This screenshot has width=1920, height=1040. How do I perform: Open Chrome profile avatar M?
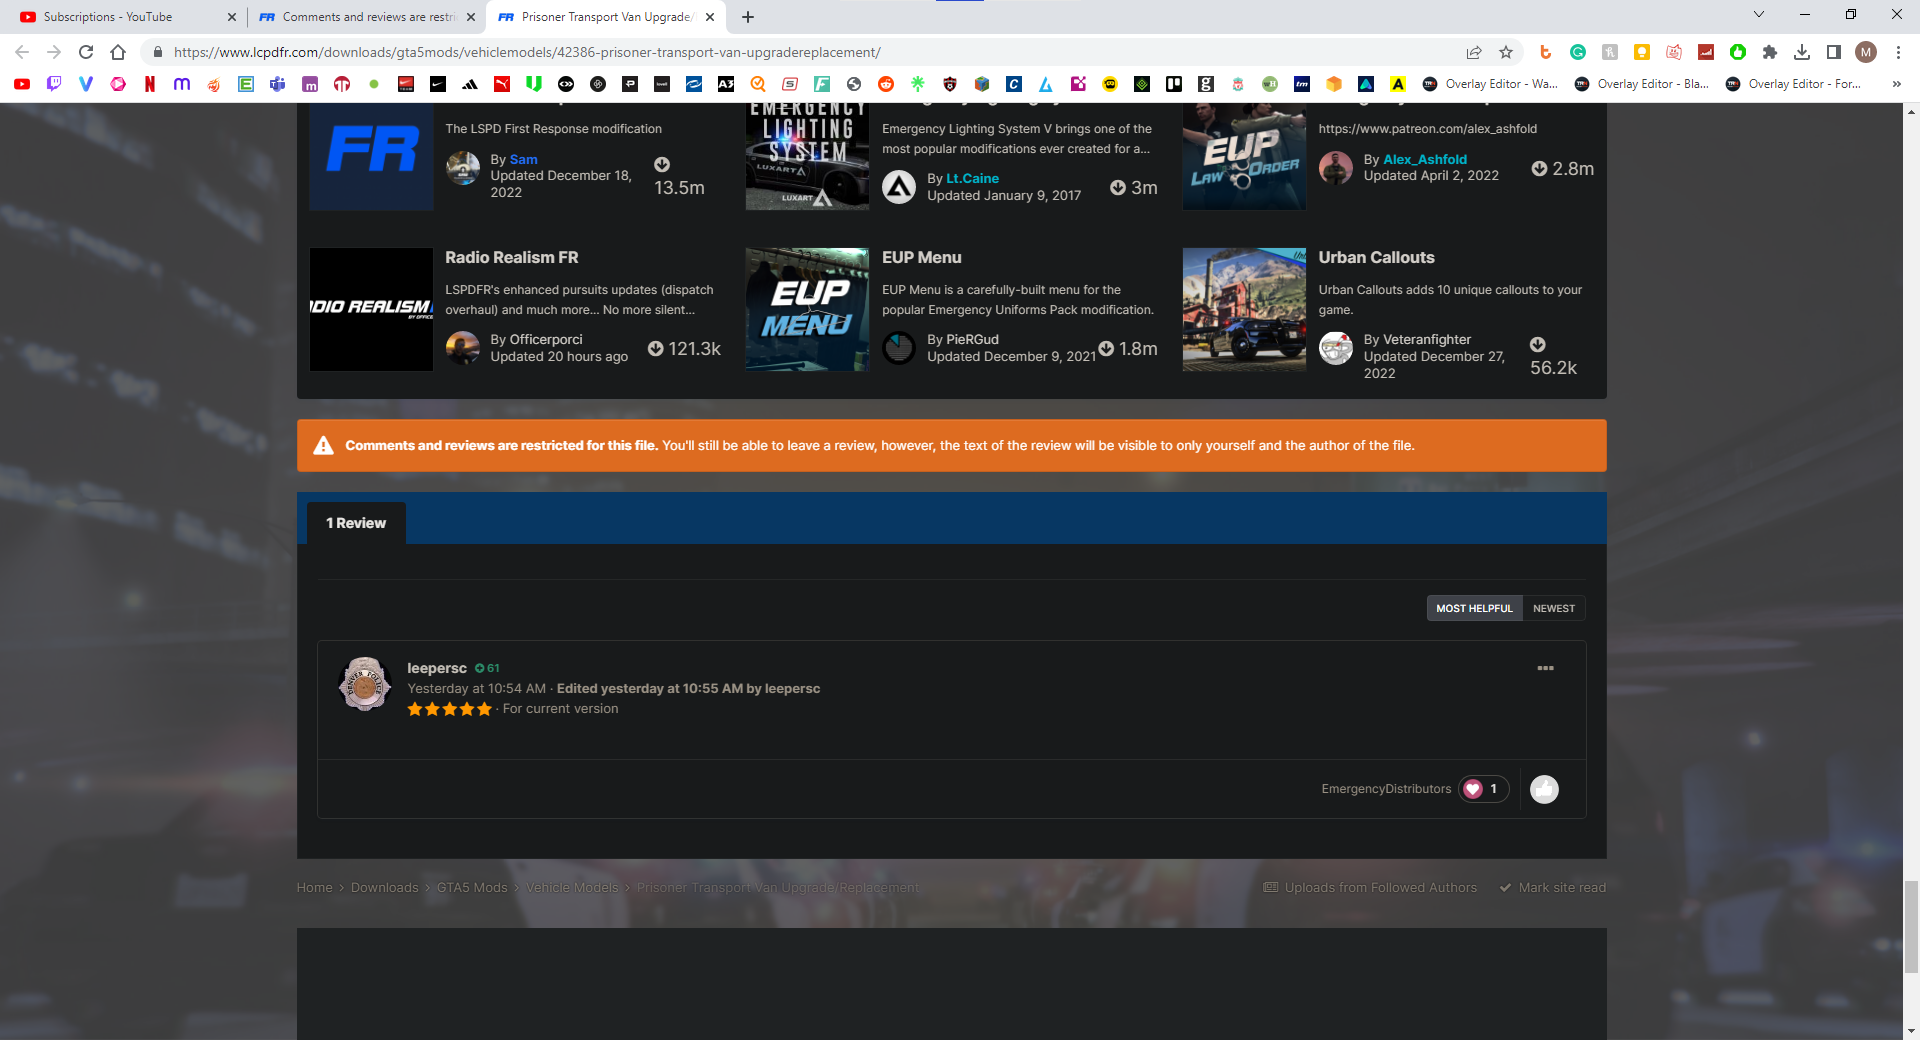pos(1866,52)
